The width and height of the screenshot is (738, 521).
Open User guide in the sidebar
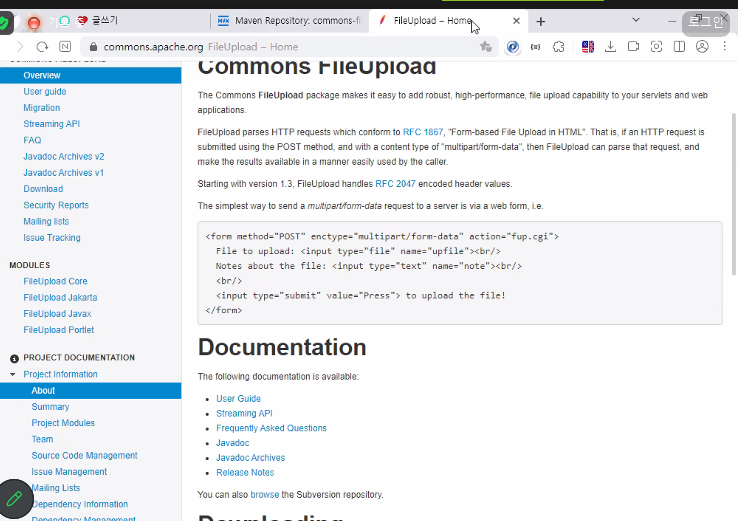(x=45, y=92)
